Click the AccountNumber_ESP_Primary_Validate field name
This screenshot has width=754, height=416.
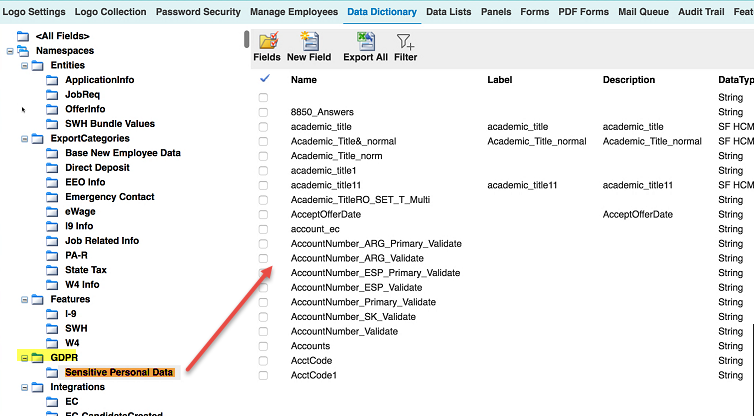click(375, 273)
